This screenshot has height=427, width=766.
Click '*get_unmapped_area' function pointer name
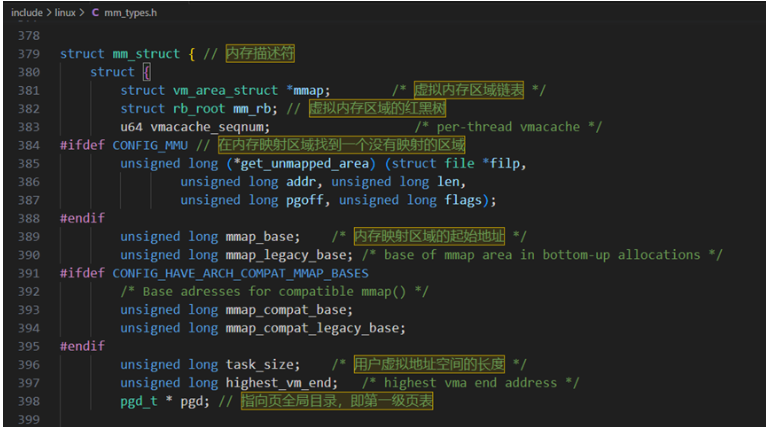point(300,164)
